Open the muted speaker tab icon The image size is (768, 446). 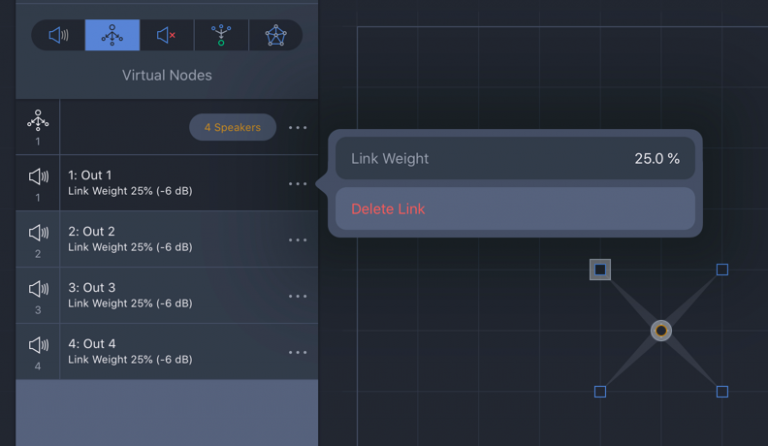166,35
